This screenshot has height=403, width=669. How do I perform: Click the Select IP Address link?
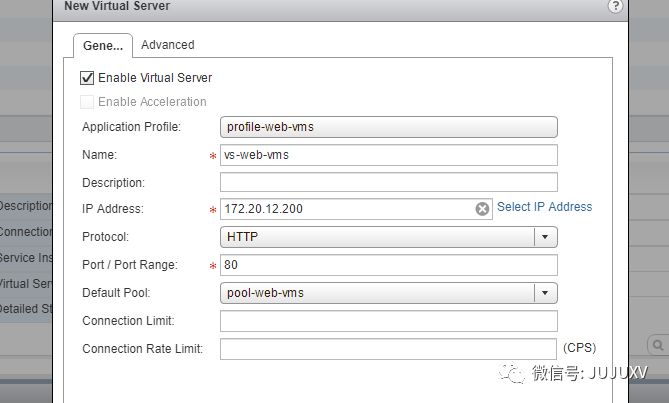tap(544, 207)
